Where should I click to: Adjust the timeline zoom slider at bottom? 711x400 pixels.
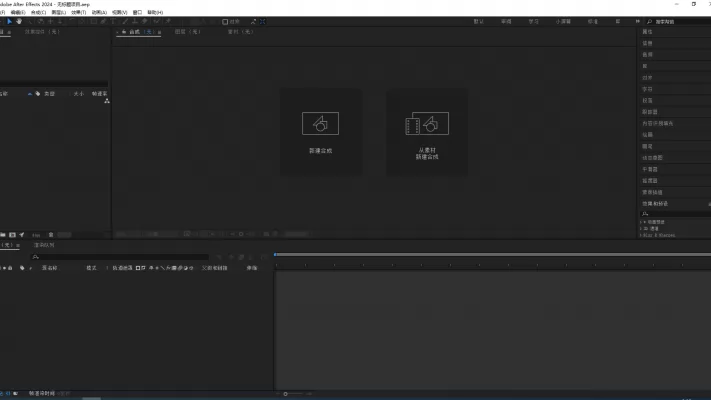tap(286, 394)
